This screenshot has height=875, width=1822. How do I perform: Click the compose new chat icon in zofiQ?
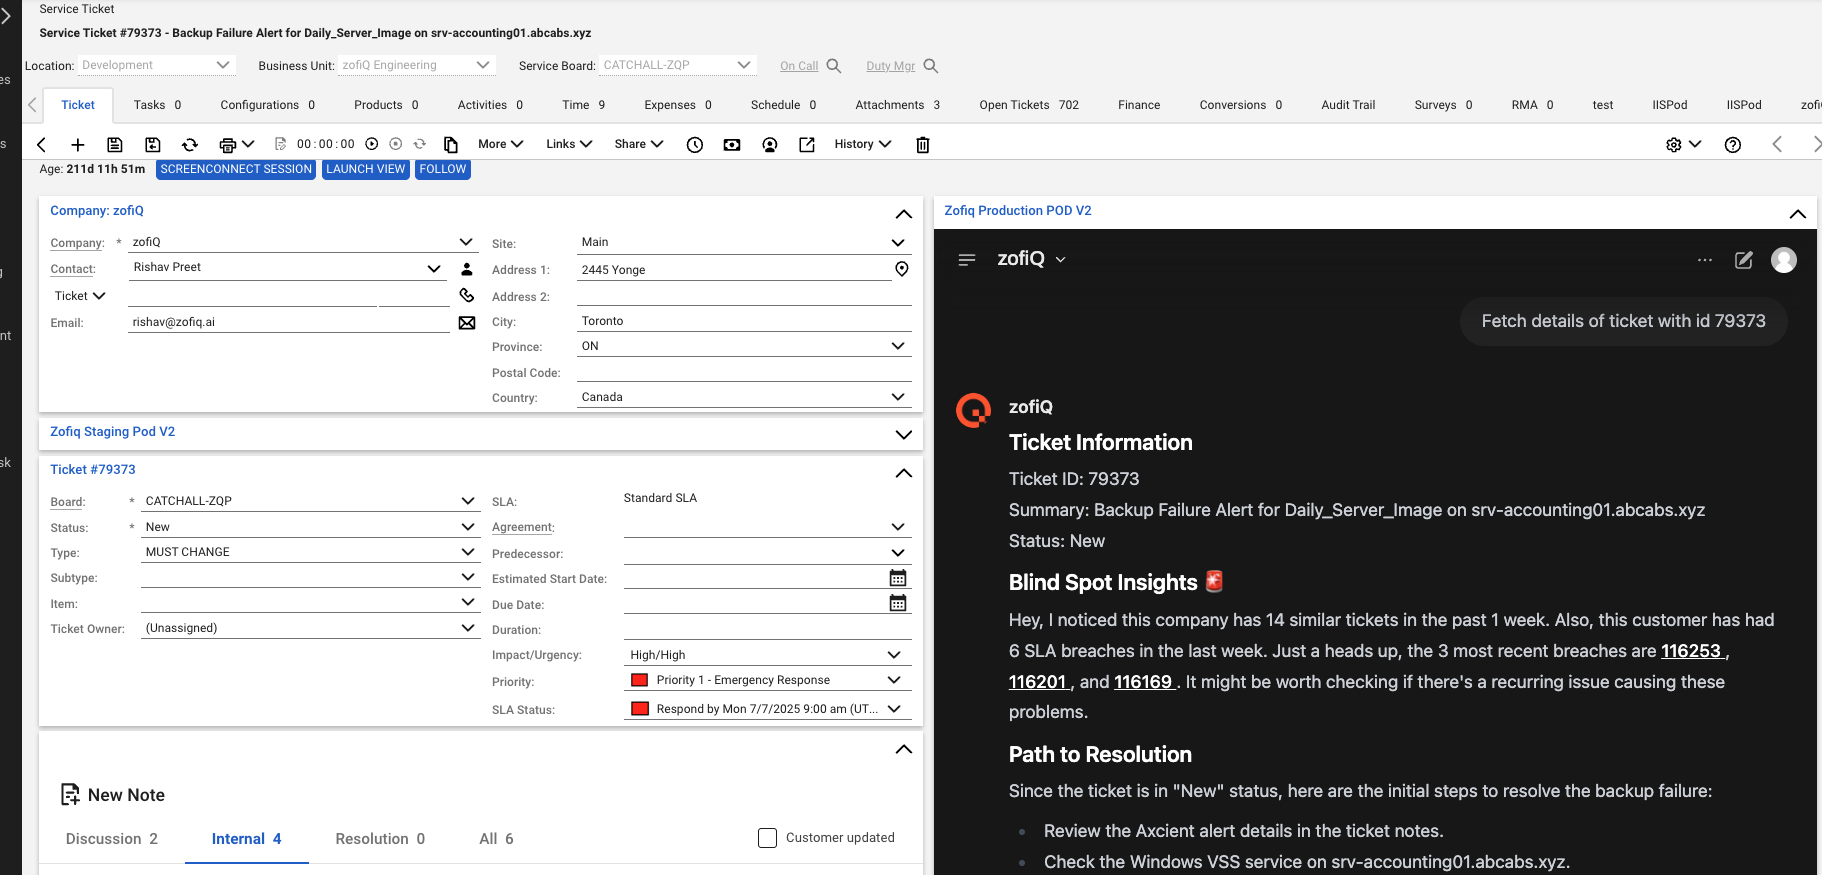point(1744,260)
